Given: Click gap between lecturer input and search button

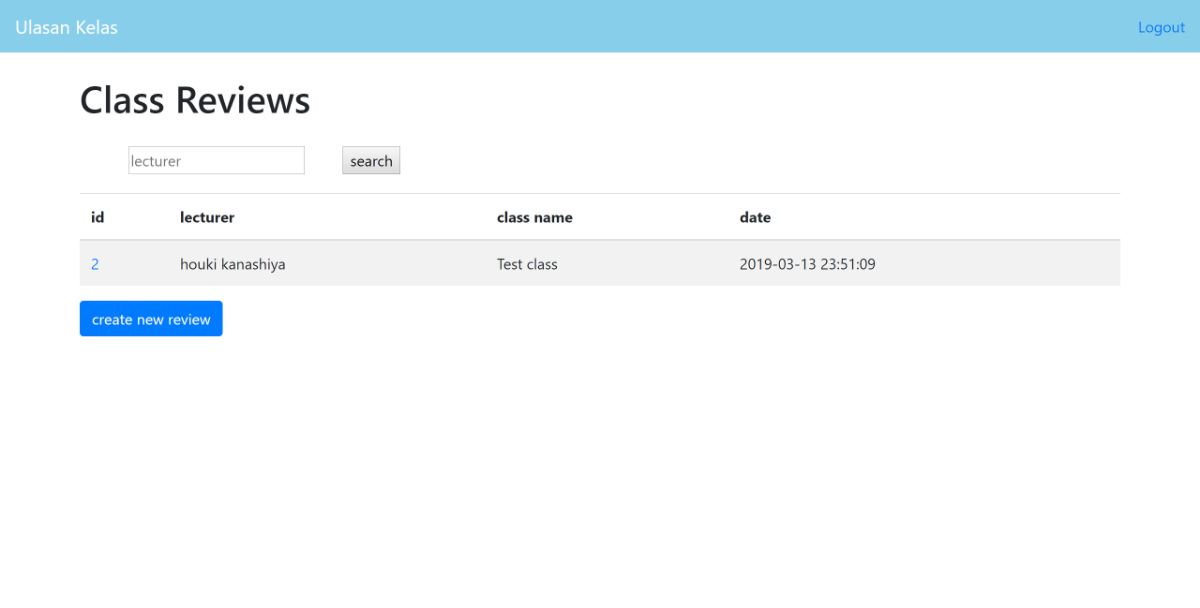Looking at the screenshot, I should coord(323,161).
